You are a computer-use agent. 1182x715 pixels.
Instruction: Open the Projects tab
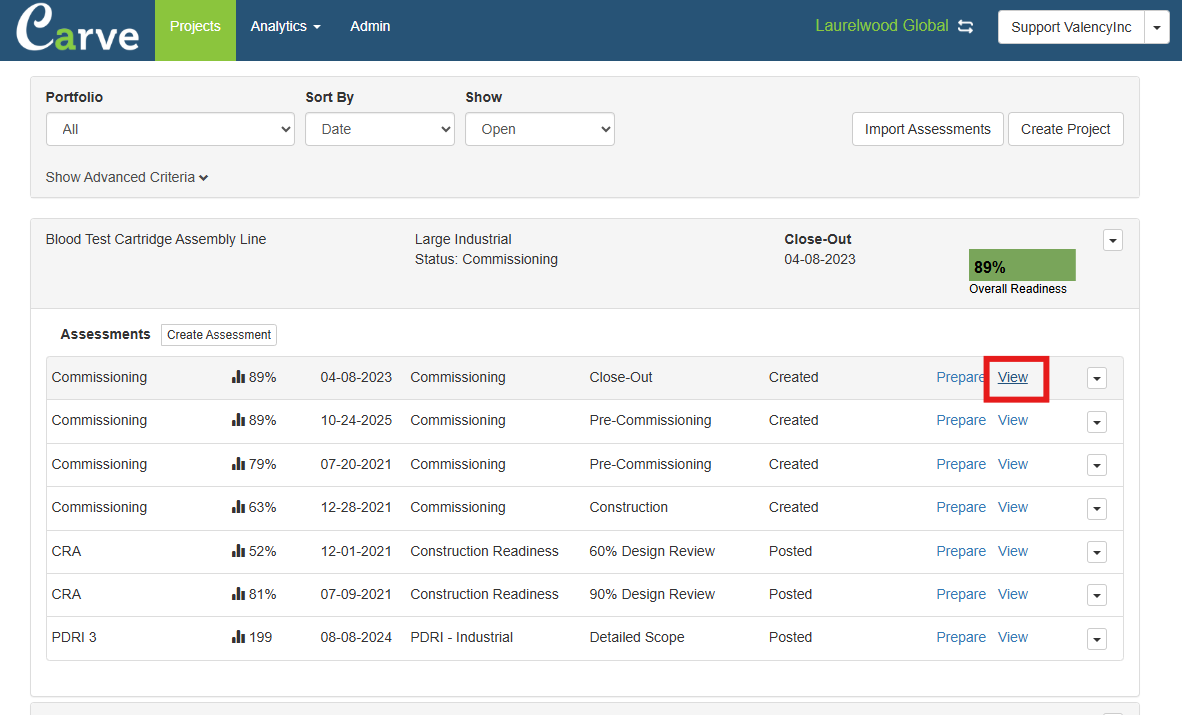click(195, 27)
